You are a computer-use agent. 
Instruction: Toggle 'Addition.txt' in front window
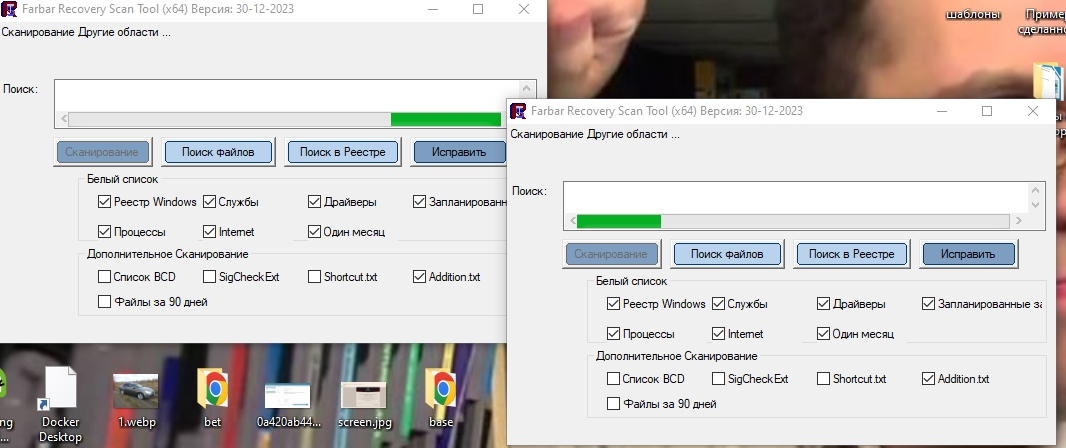click(x=929, y=379)
